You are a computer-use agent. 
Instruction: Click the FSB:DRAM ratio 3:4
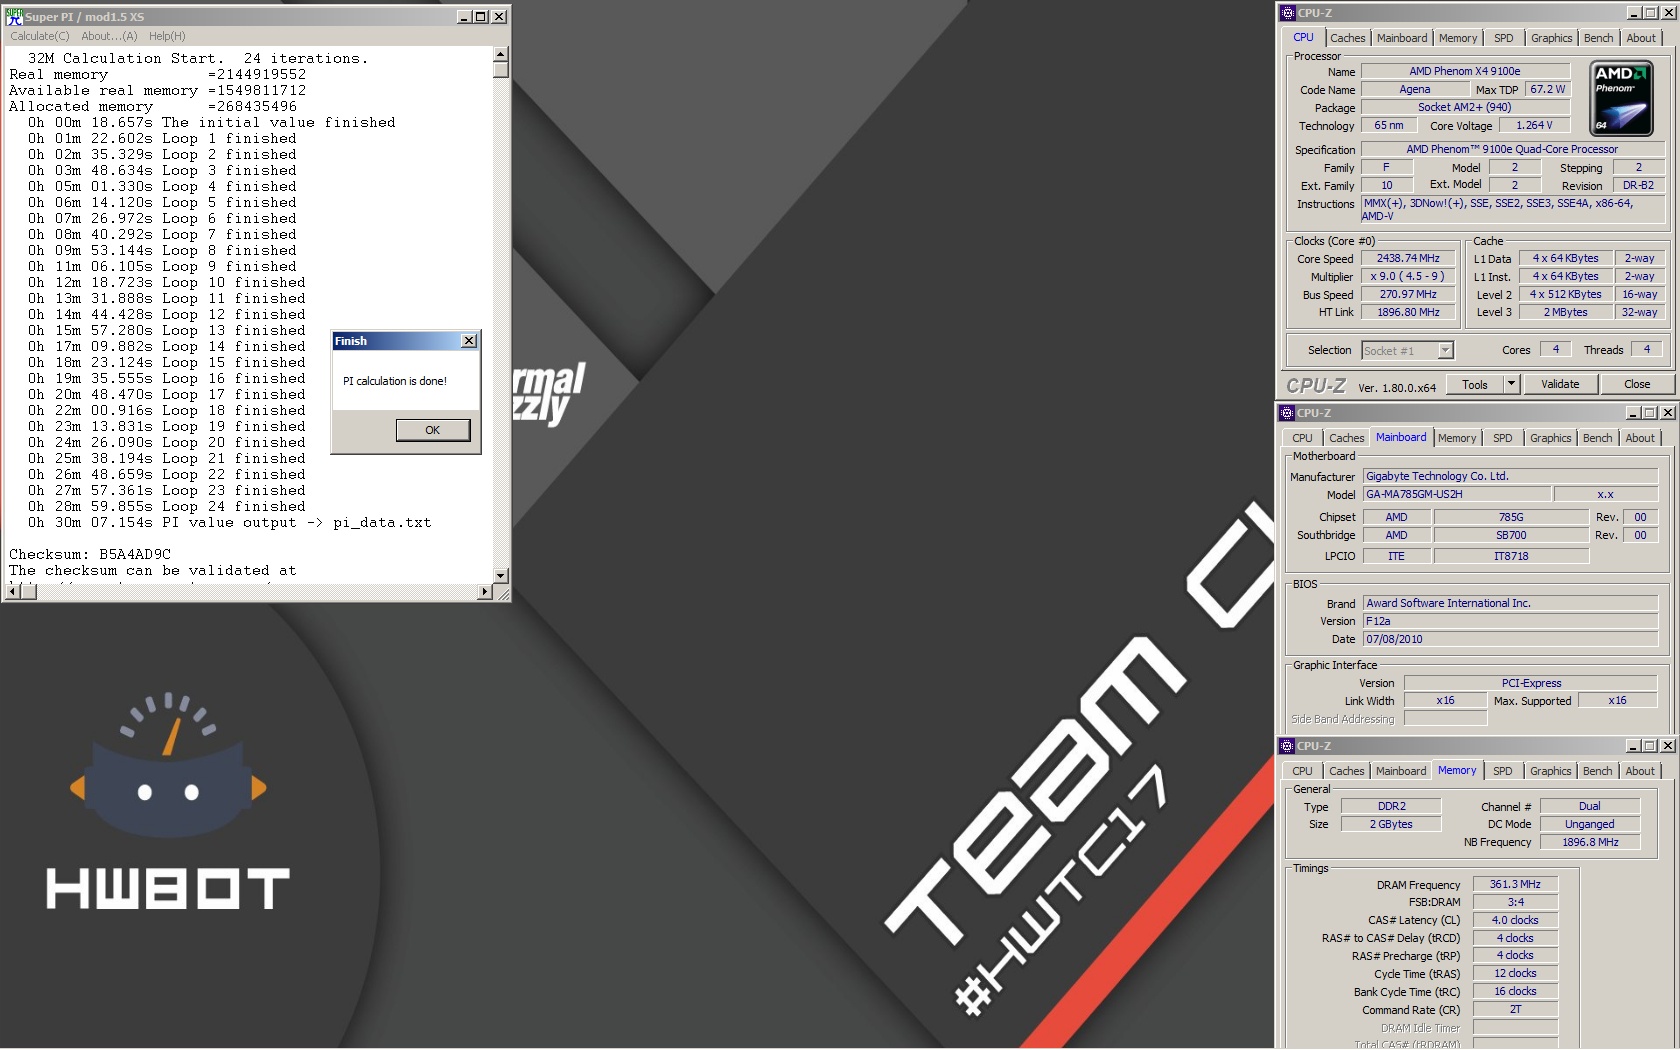point(1515,902)
